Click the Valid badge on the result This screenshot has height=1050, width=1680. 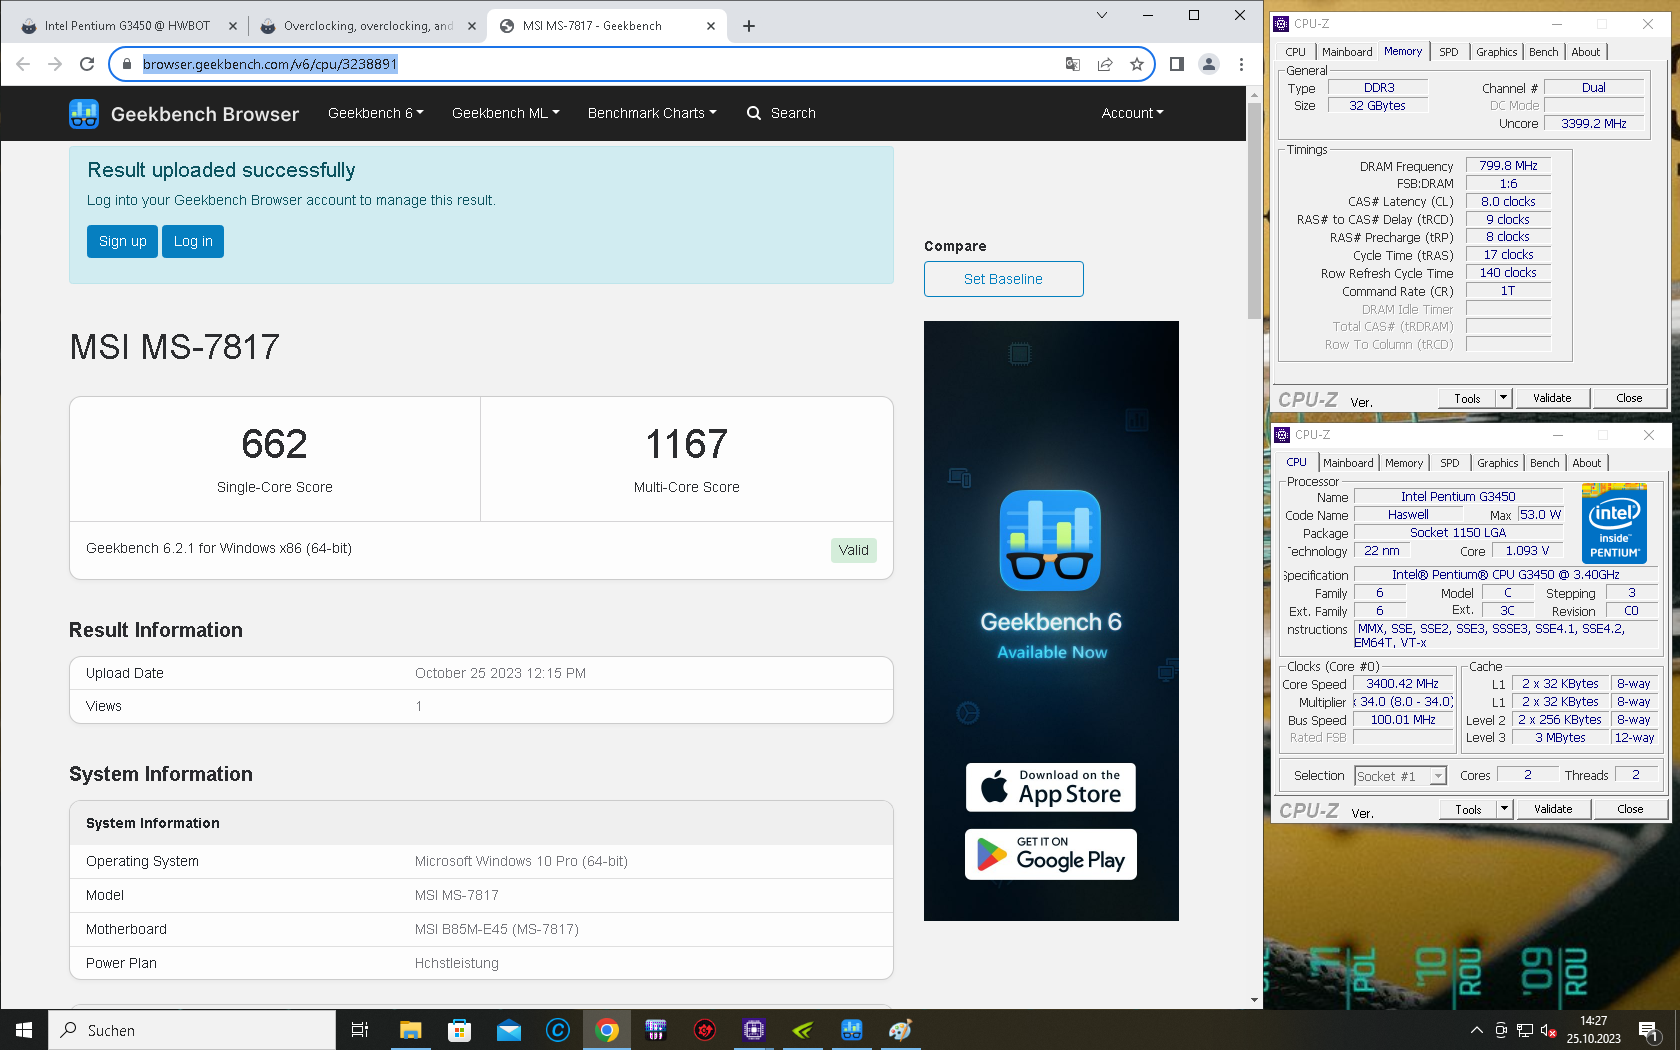coord(853,550)
